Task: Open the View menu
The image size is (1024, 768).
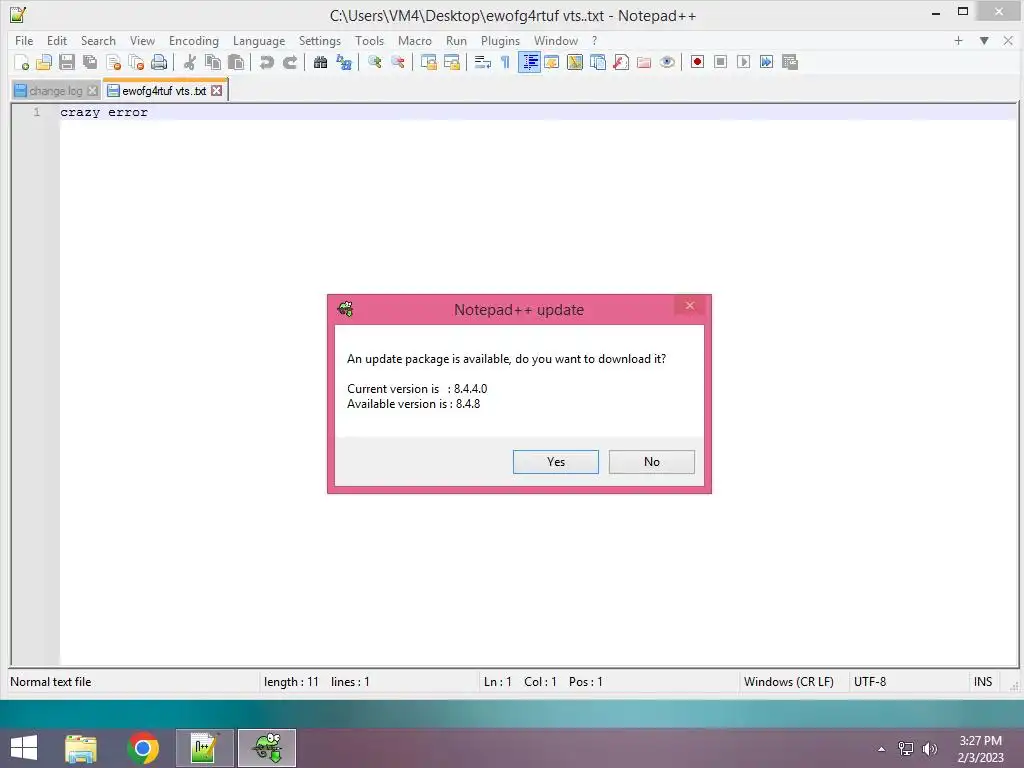Action: tap(142, 40)
